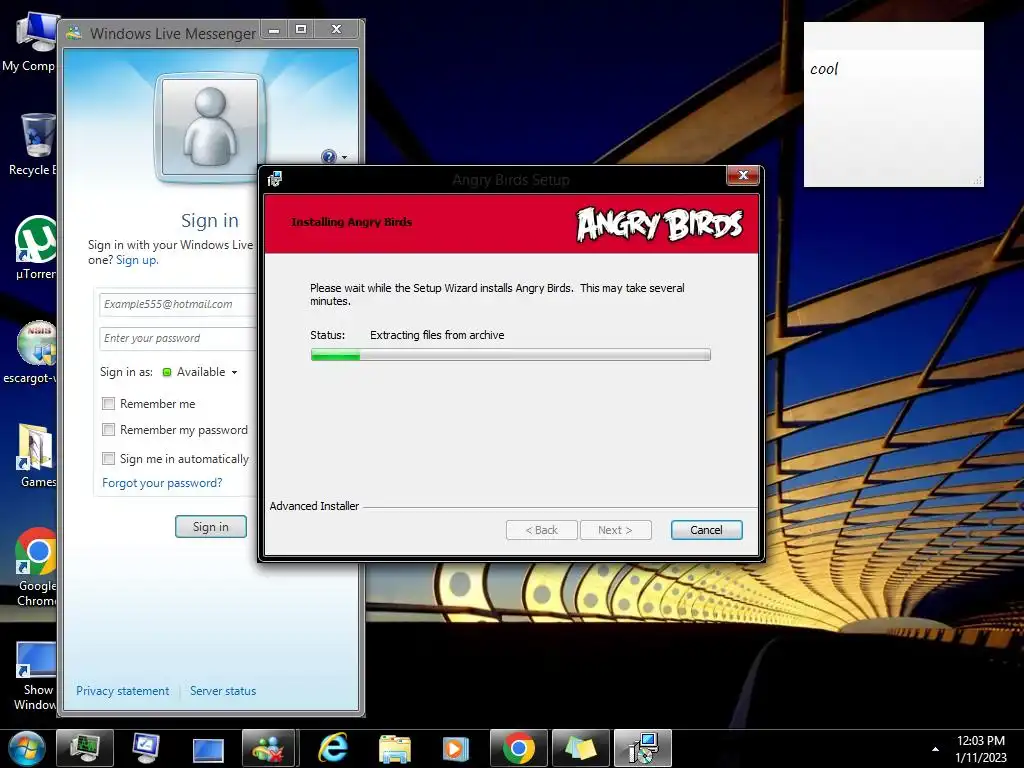1024x768 pixels.
Task: Click the 'Sign in' heading in Messenger
Action: point(210,221)
